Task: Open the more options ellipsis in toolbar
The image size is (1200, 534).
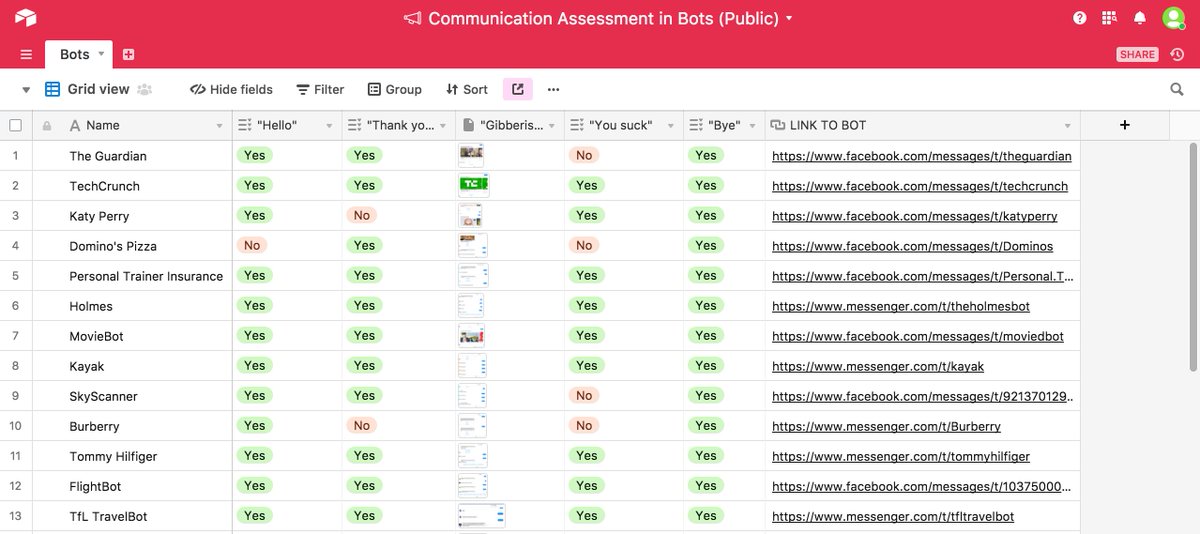Action: (x=553, y=89)
